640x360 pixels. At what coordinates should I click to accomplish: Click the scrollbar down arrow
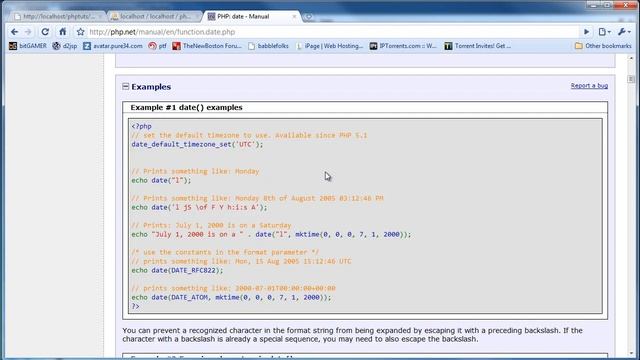click(x=631, y=353)
